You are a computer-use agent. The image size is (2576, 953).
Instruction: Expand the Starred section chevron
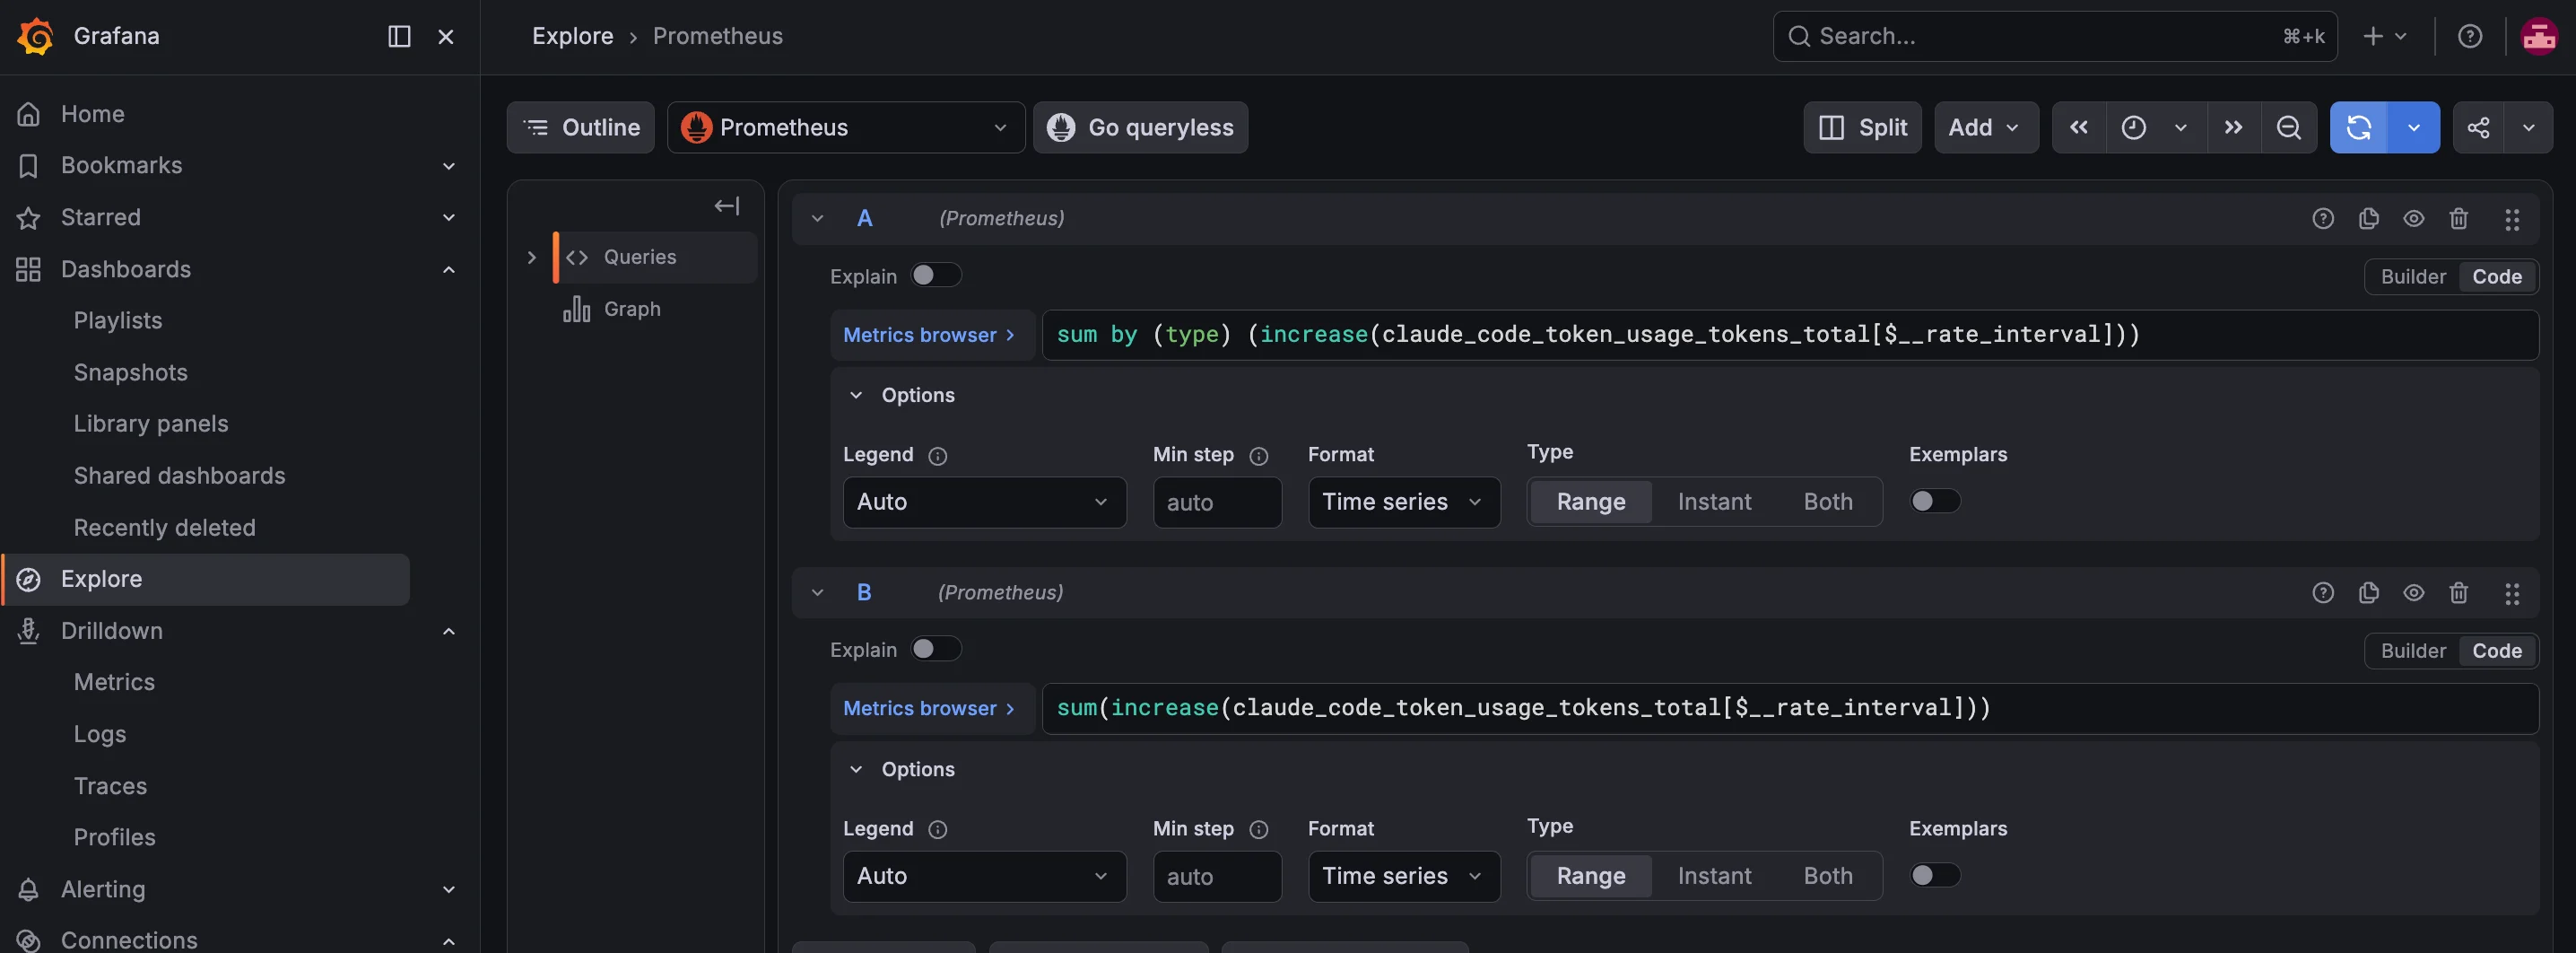click(449, 217)
